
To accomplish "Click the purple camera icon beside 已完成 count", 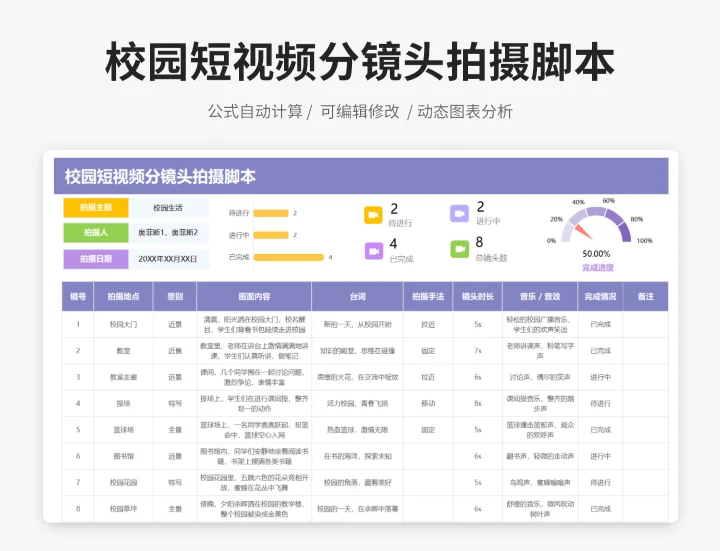I will click(374, 251).
